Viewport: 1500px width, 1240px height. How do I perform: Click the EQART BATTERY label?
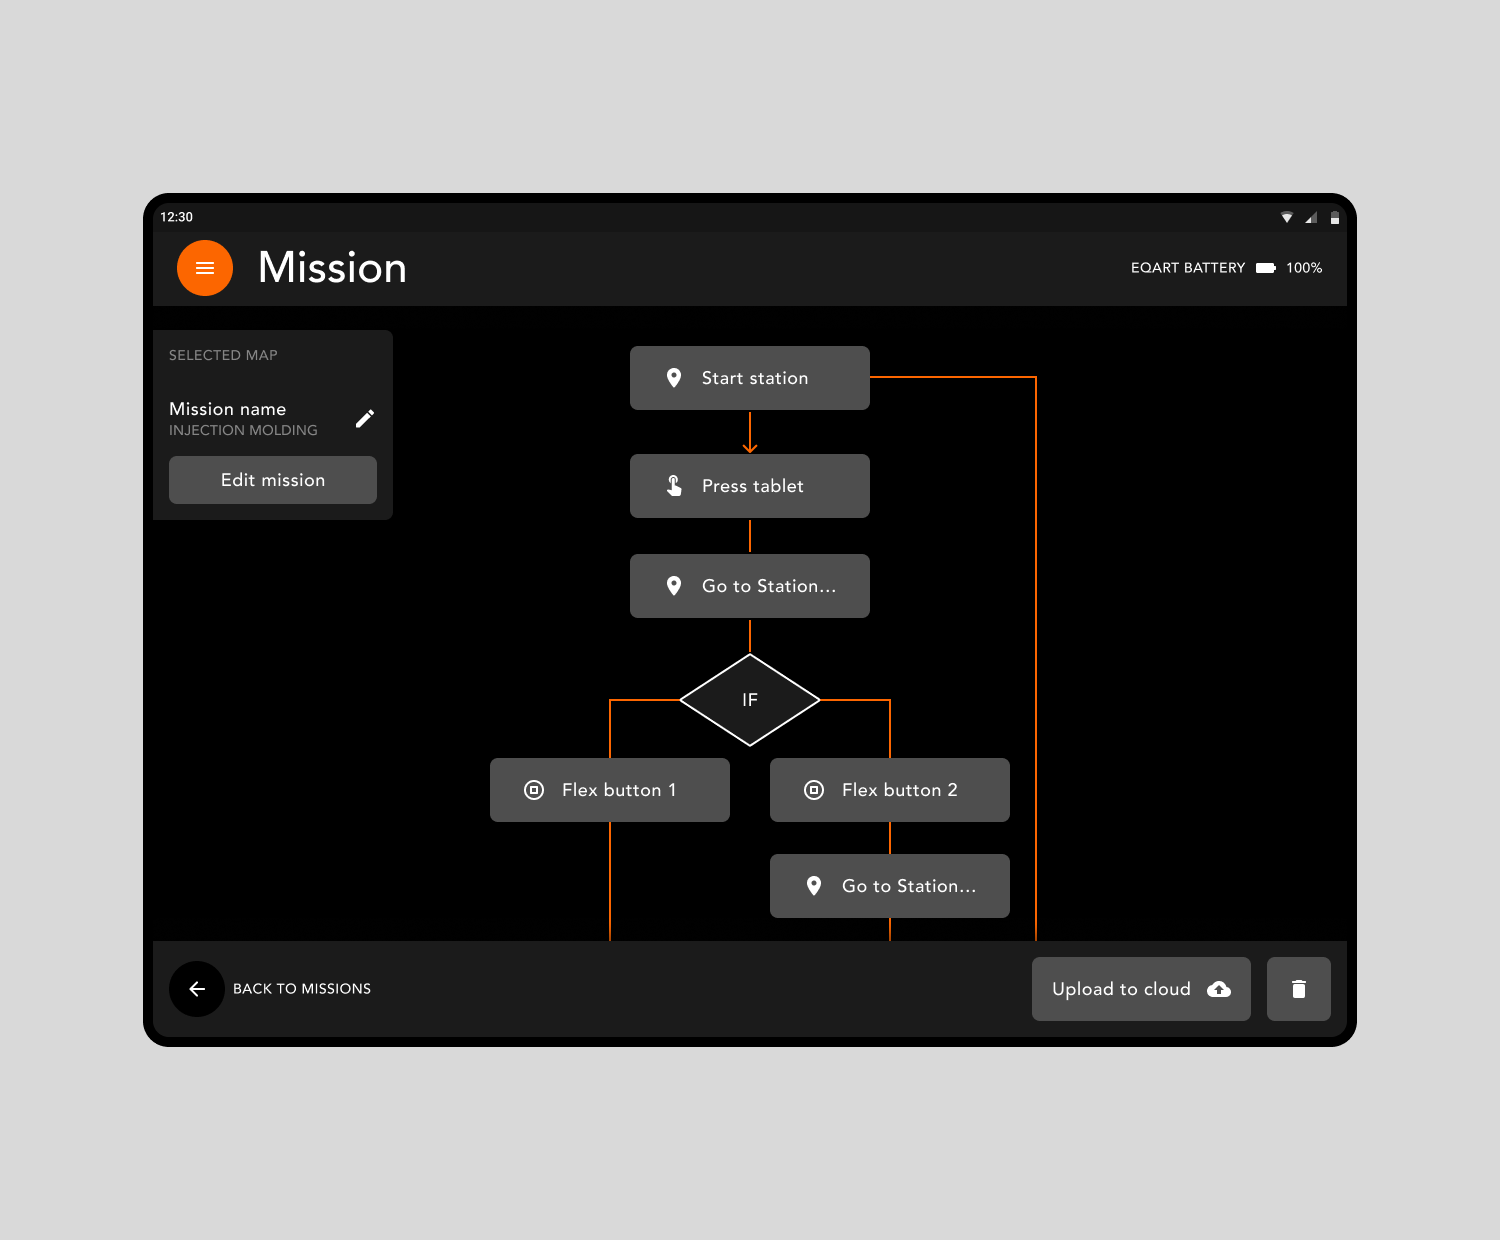pyautogui.click(x=1188, y=268)
